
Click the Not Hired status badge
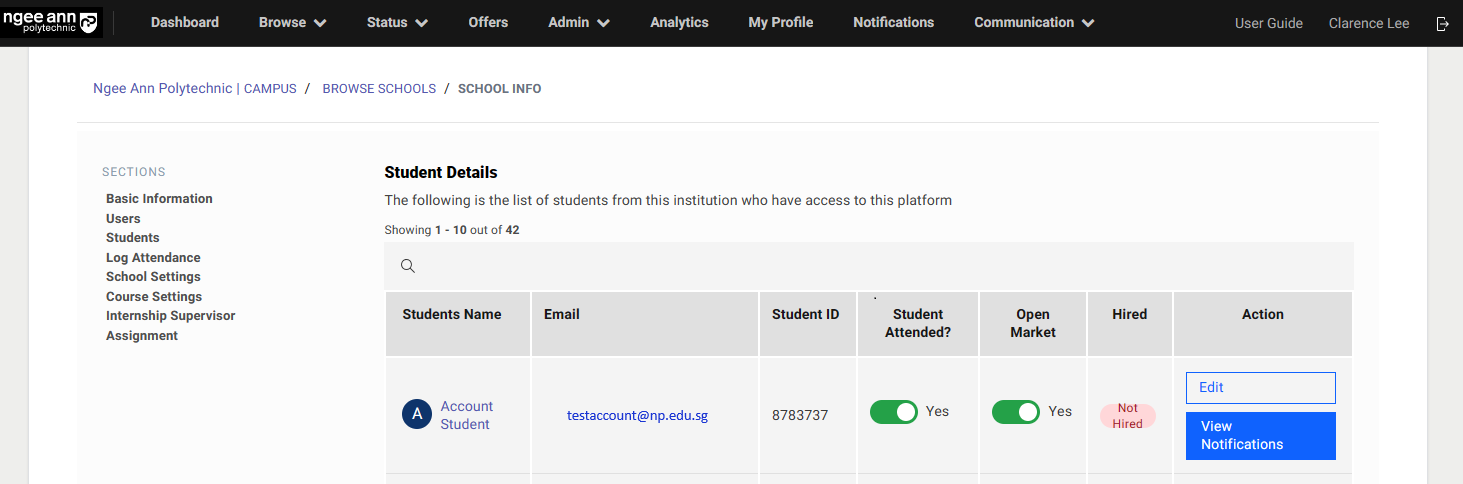pyautogui.click(x=1128, y=416)
